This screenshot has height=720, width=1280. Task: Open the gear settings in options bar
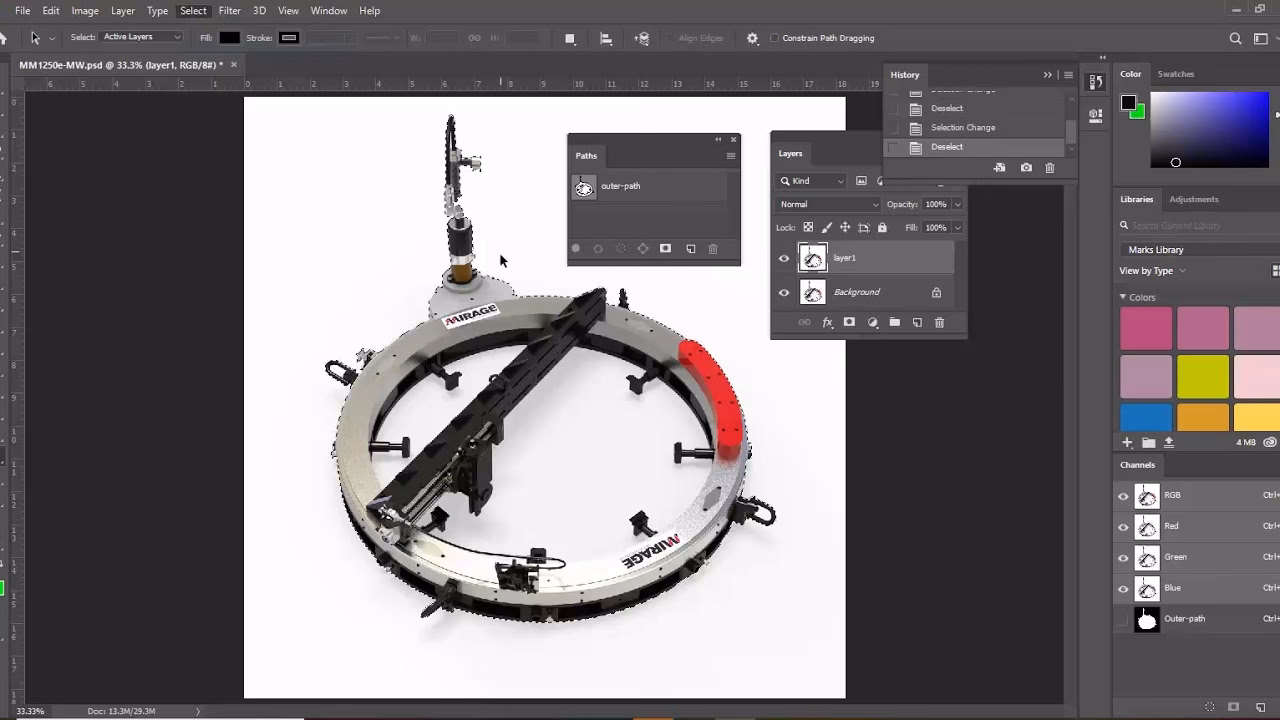[752, 38]
